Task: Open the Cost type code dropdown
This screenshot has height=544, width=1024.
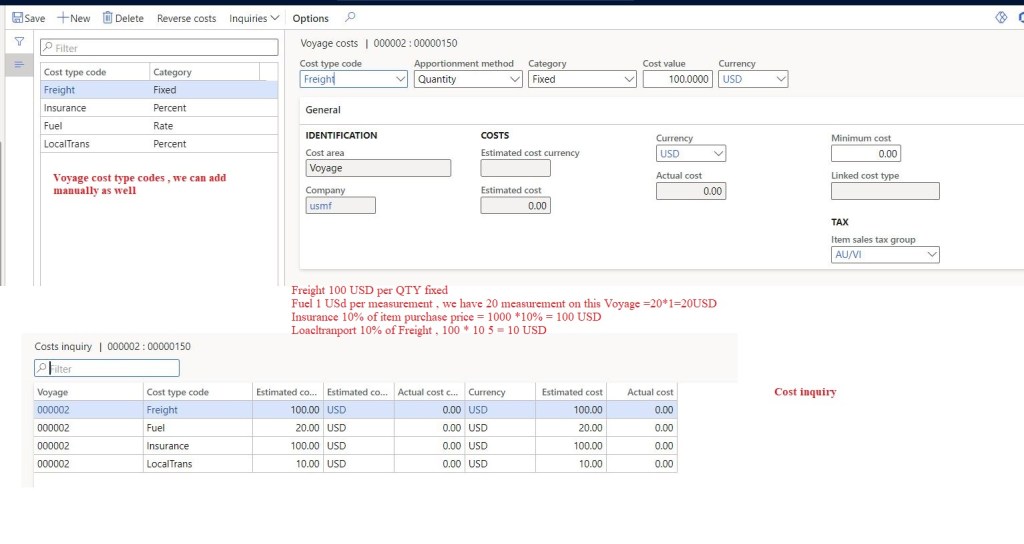Action: [x=399, y=79]
